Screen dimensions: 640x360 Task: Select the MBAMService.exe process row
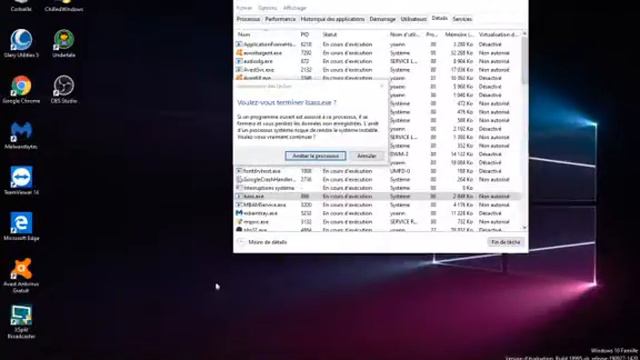click(x=378, y=205)
